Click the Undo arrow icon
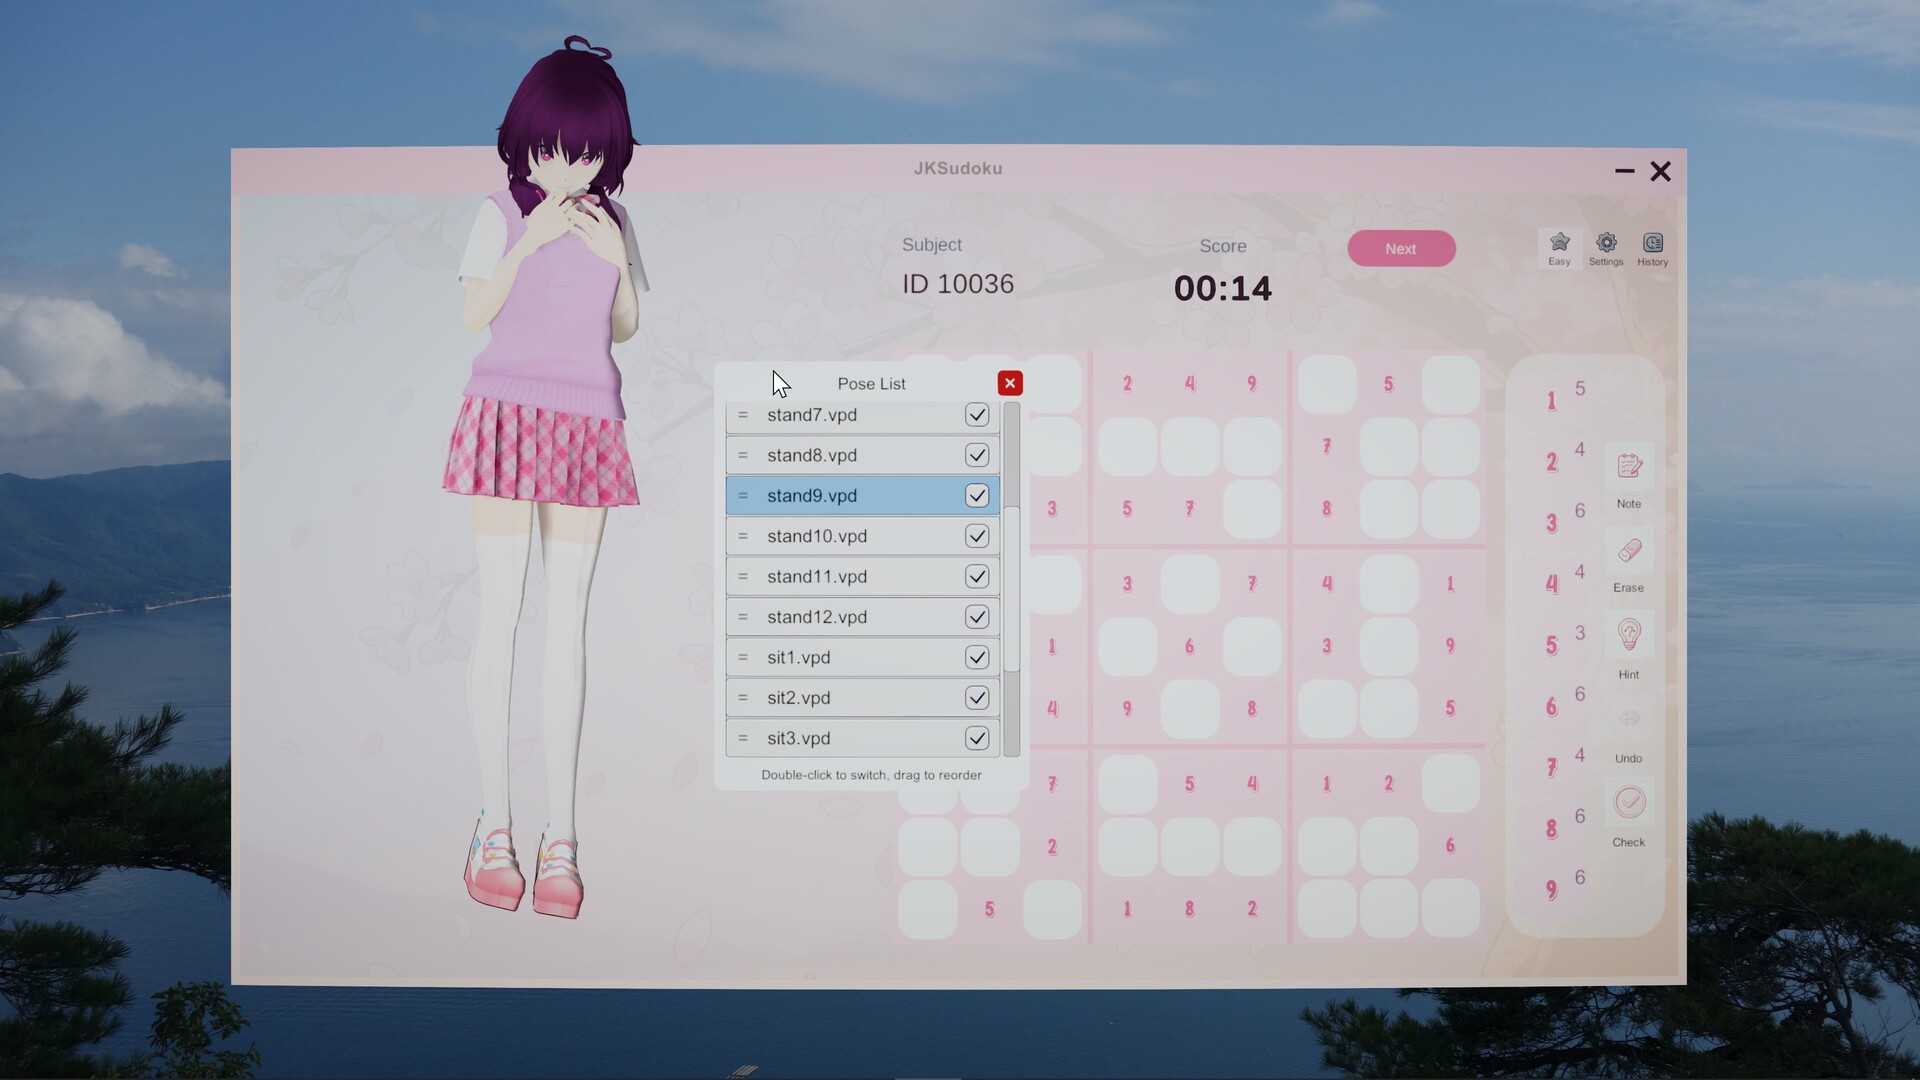Image resolution: width=1920 pixels, height=1080 pixels. coord(1629,720)
